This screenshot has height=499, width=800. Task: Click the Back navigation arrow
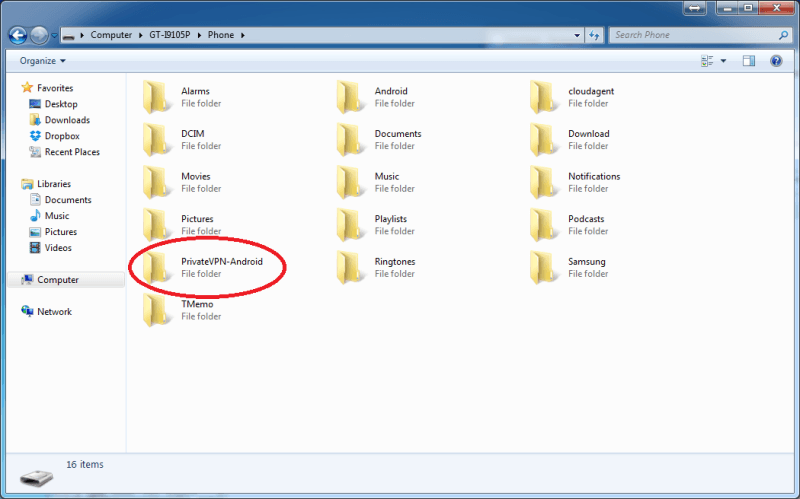tap(17, 35)
